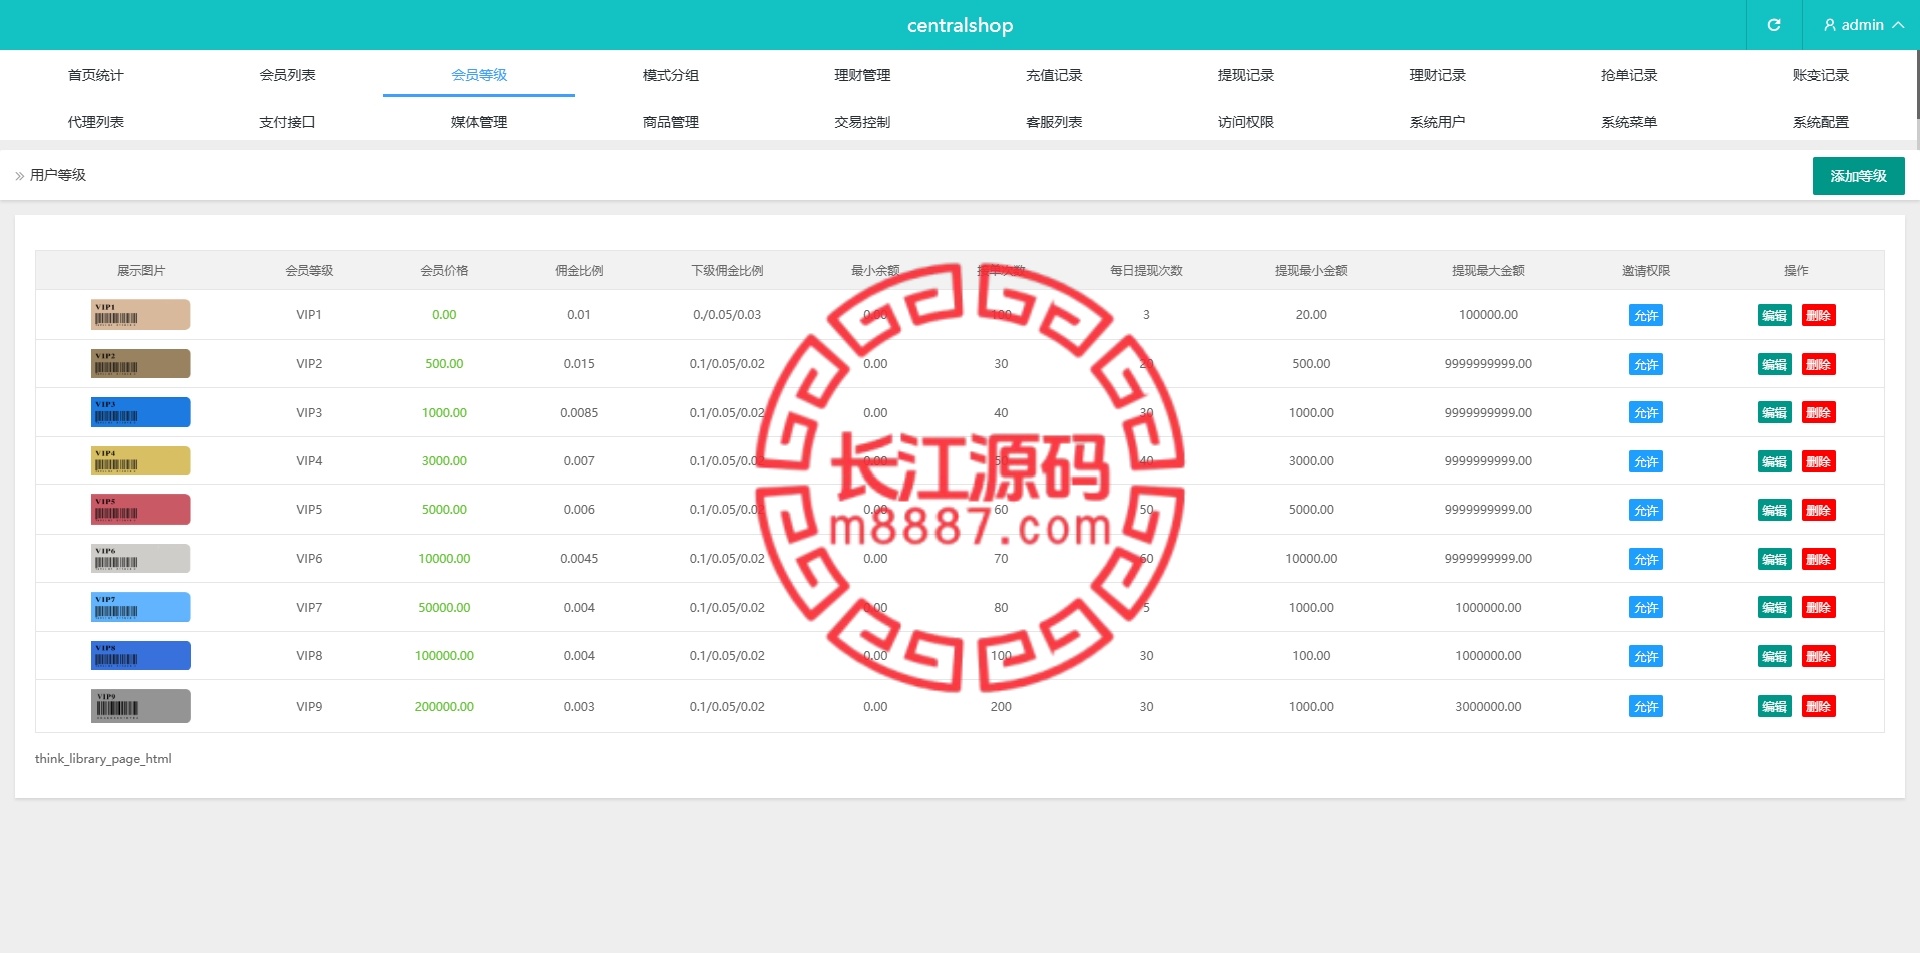1920x953 pixels.
Task: Edit the VIP4 level row
Action: point(1775,461)
